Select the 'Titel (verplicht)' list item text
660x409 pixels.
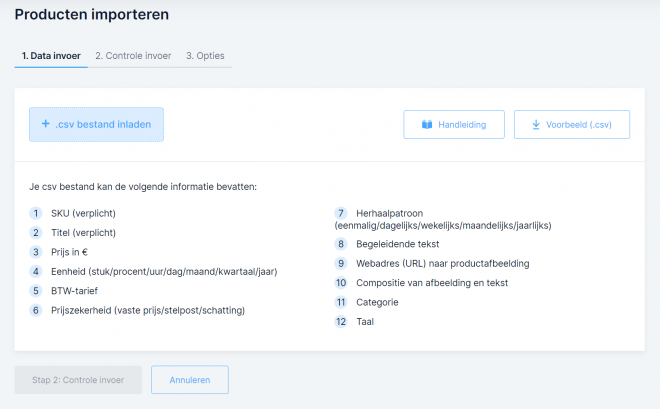[83, 232]
